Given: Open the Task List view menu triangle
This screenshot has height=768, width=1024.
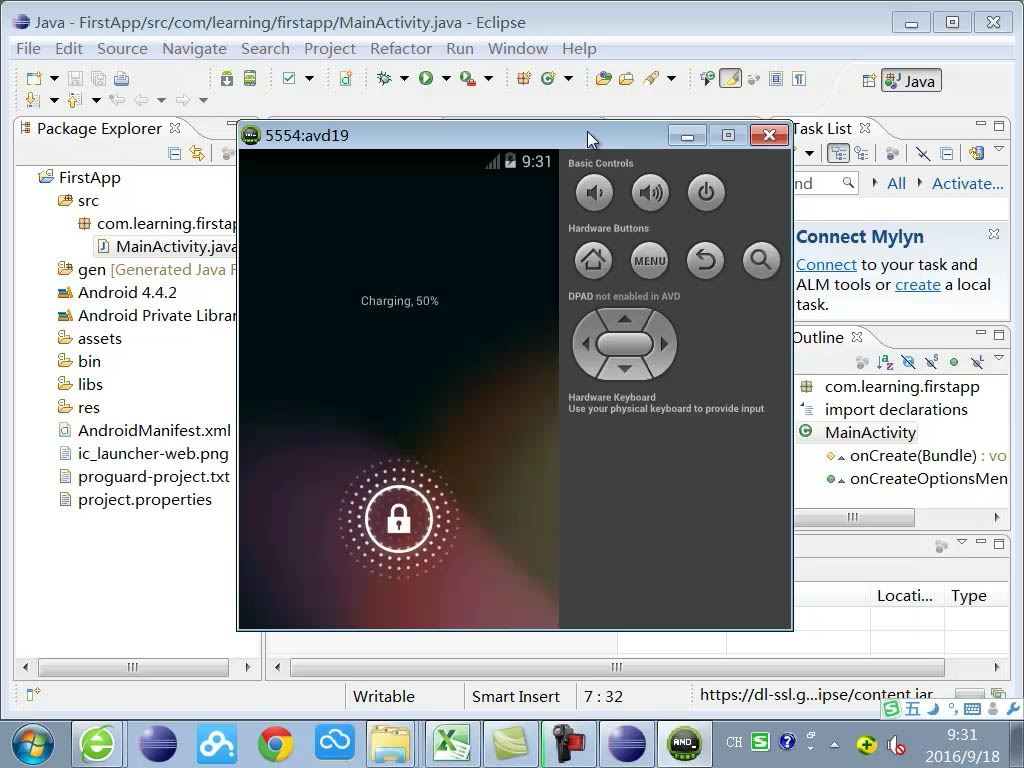Looking at the screenshot, I should [999, 150].
